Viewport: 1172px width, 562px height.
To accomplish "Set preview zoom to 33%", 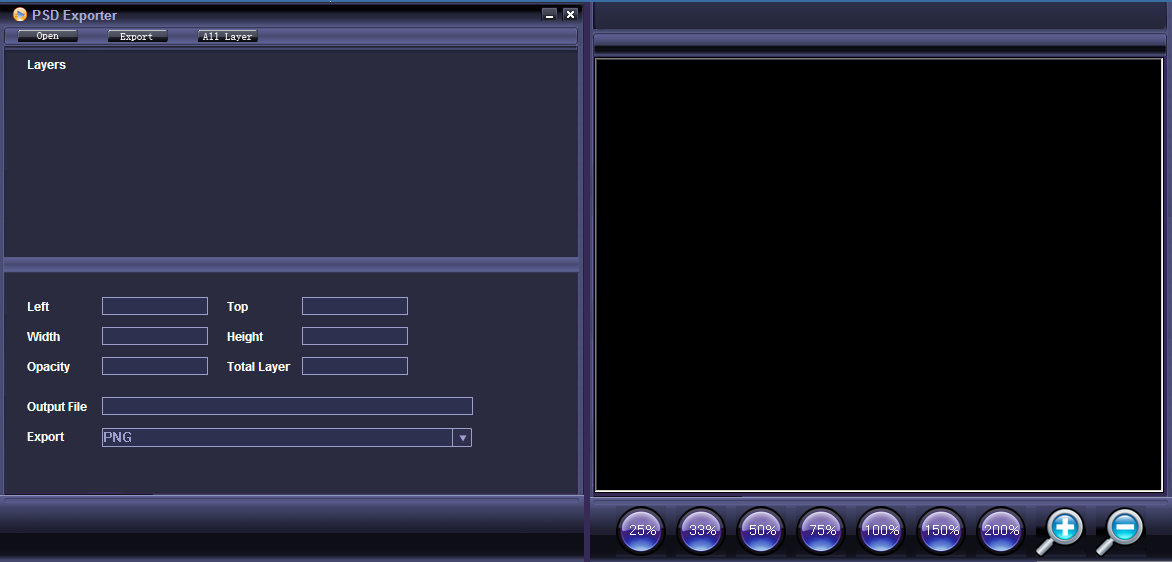I will pos(702,530).
